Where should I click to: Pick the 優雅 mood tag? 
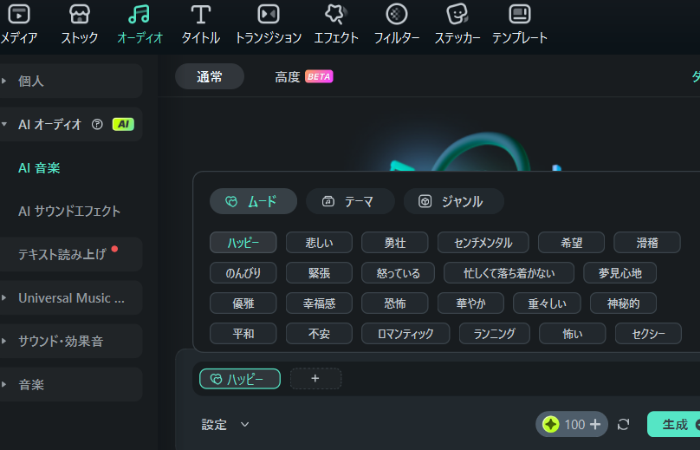coord(243,303)
